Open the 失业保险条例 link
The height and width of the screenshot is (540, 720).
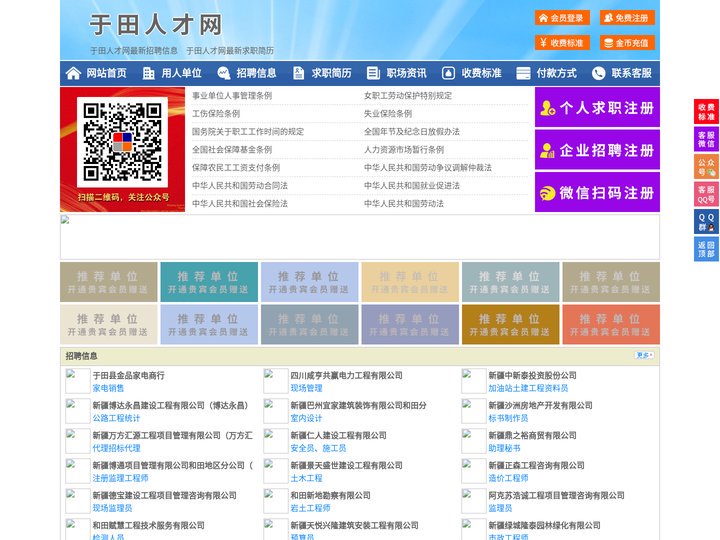(x=388, y=113)
